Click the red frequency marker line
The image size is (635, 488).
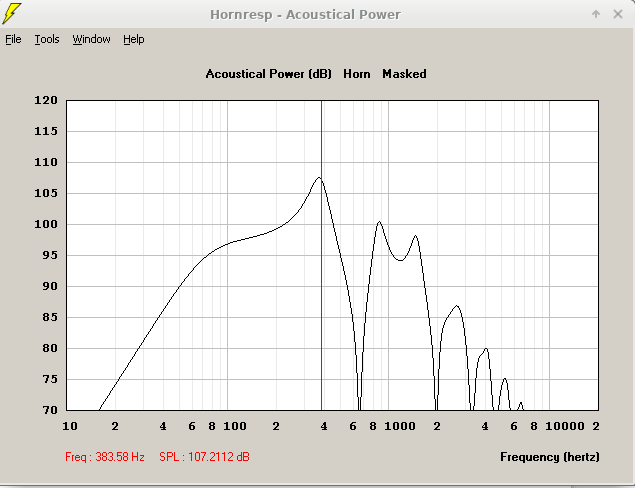pos(322,255)
